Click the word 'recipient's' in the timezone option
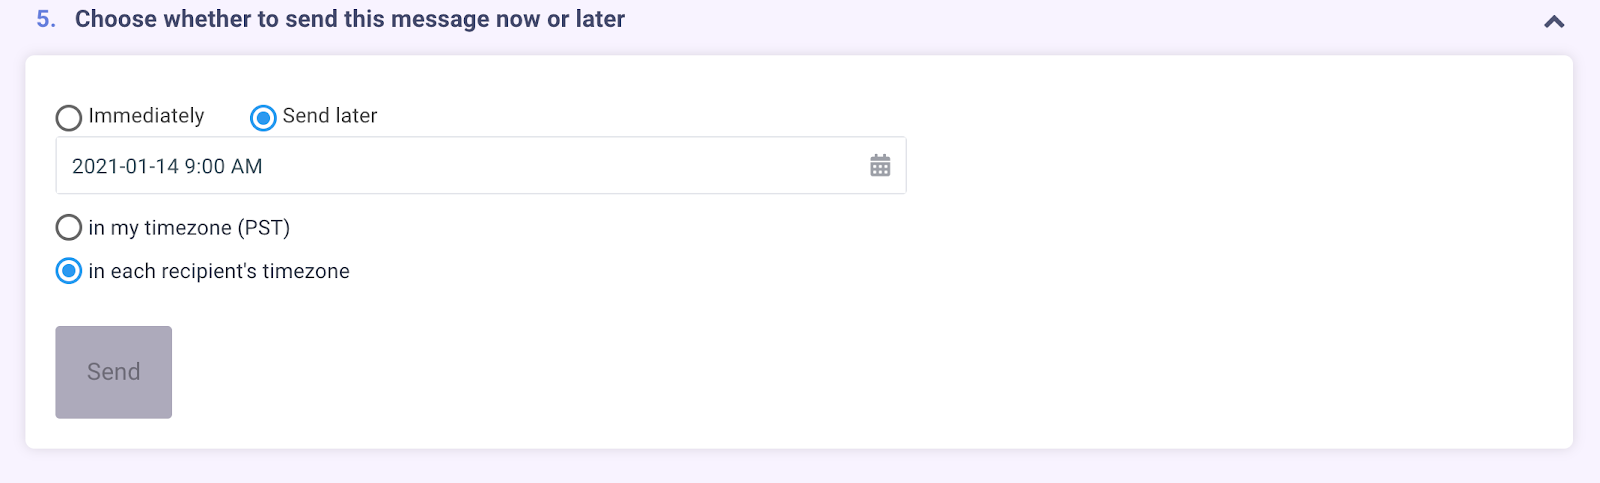1600x483 pixels. click(209, 271)
